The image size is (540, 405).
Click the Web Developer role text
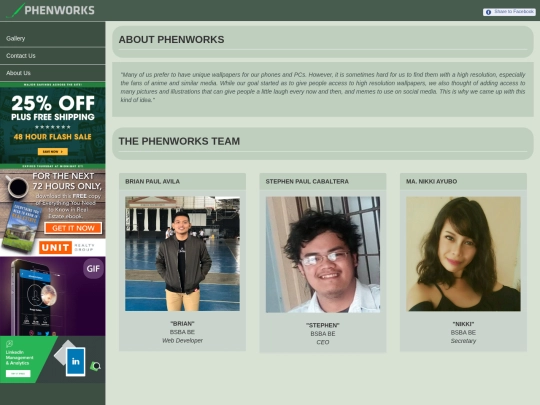[x=183, y=341]
